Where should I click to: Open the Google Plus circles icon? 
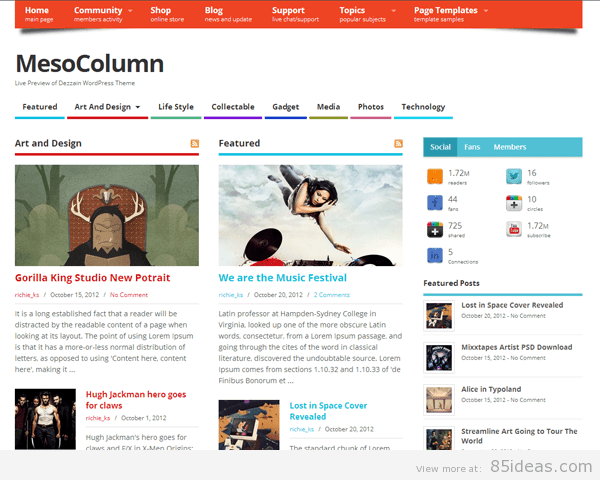coord(514,203)
